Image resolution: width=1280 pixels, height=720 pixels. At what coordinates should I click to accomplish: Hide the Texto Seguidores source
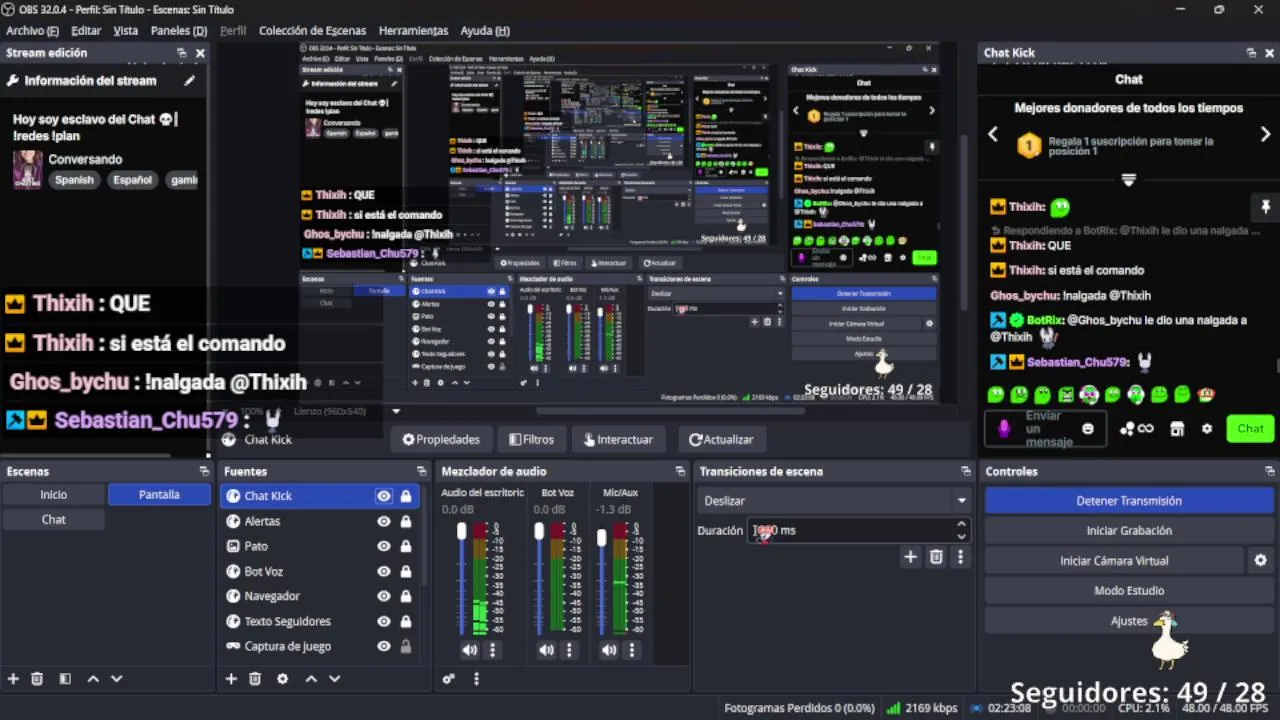[x=383, y=621]
